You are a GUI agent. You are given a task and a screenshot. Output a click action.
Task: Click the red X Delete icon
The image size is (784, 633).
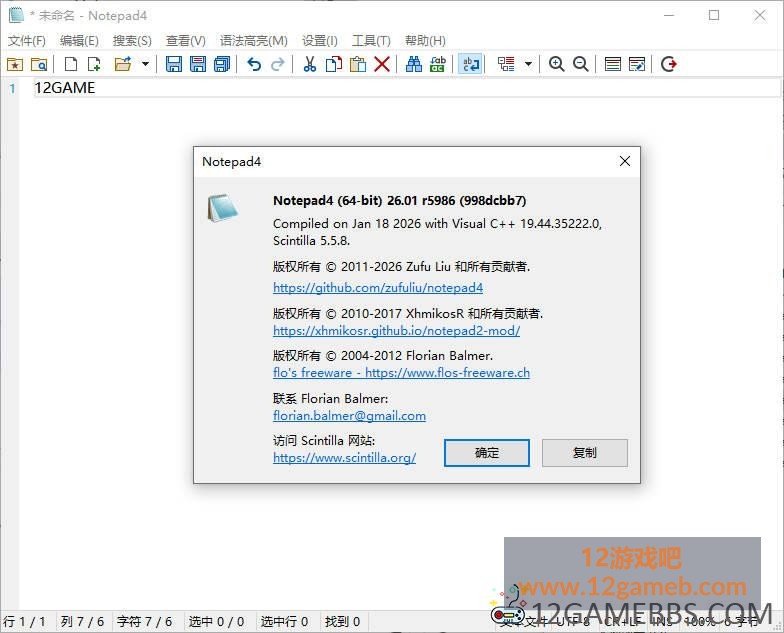point(382,64)
